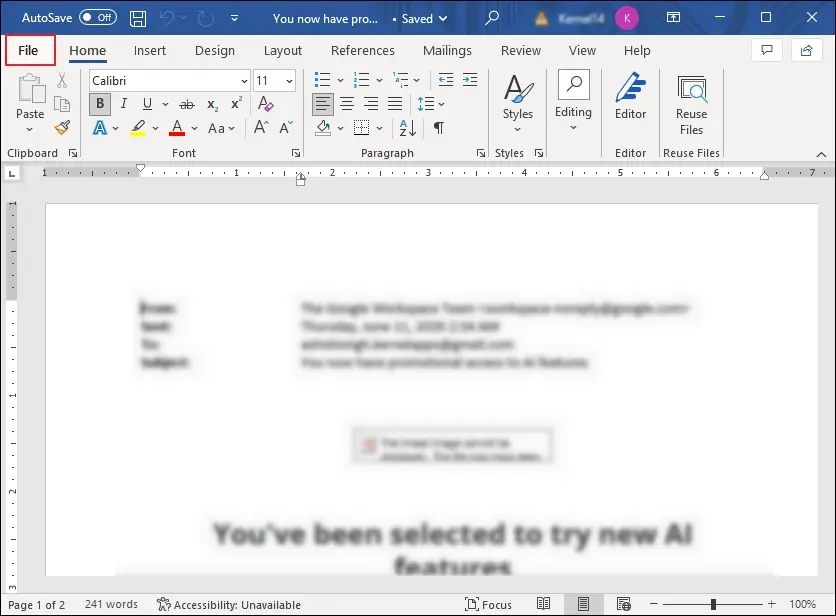
Task: Open the Styles gallery button
Action: click(x=518, y=105)
